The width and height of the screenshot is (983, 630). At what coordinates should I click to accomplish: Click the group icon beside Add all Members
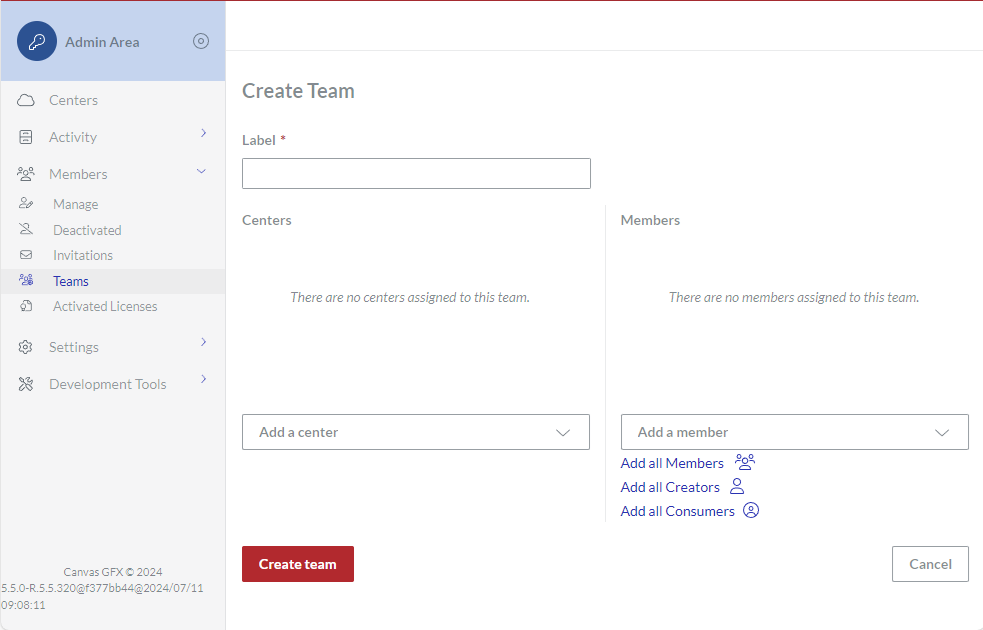744,462
